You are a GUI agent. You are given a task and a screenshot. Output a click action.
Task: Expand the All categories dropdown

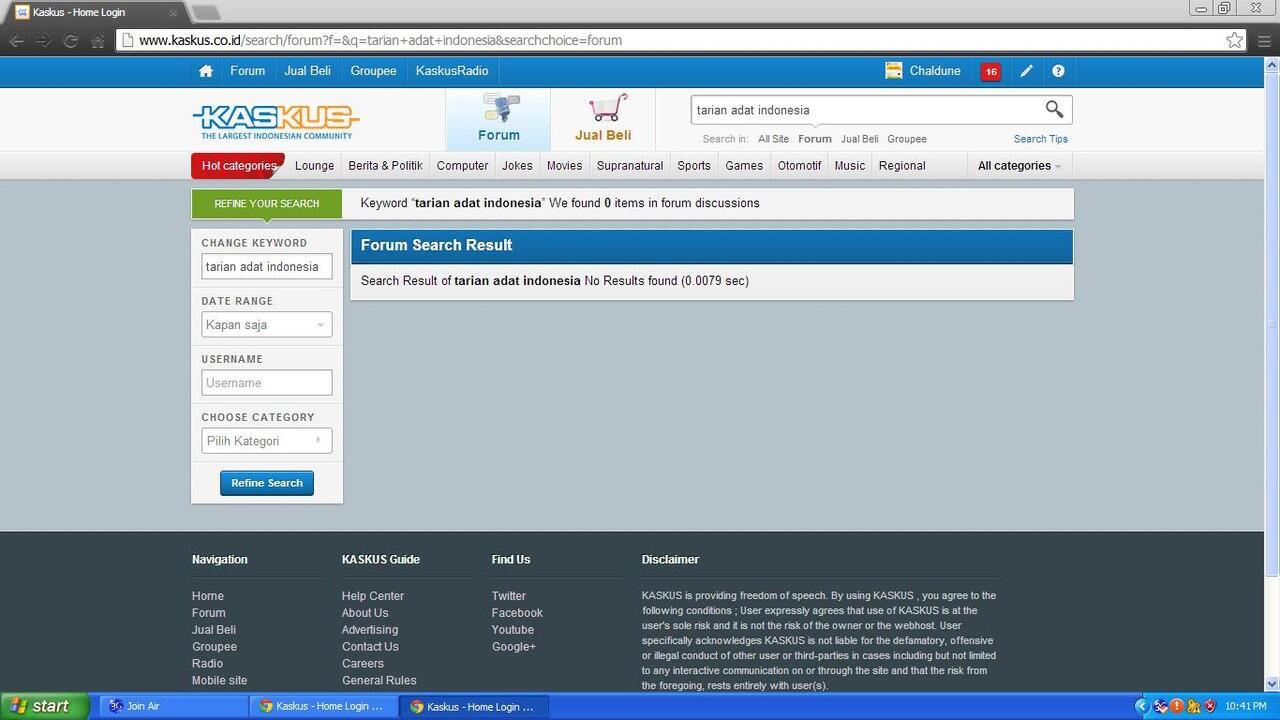click(1019, 166)
